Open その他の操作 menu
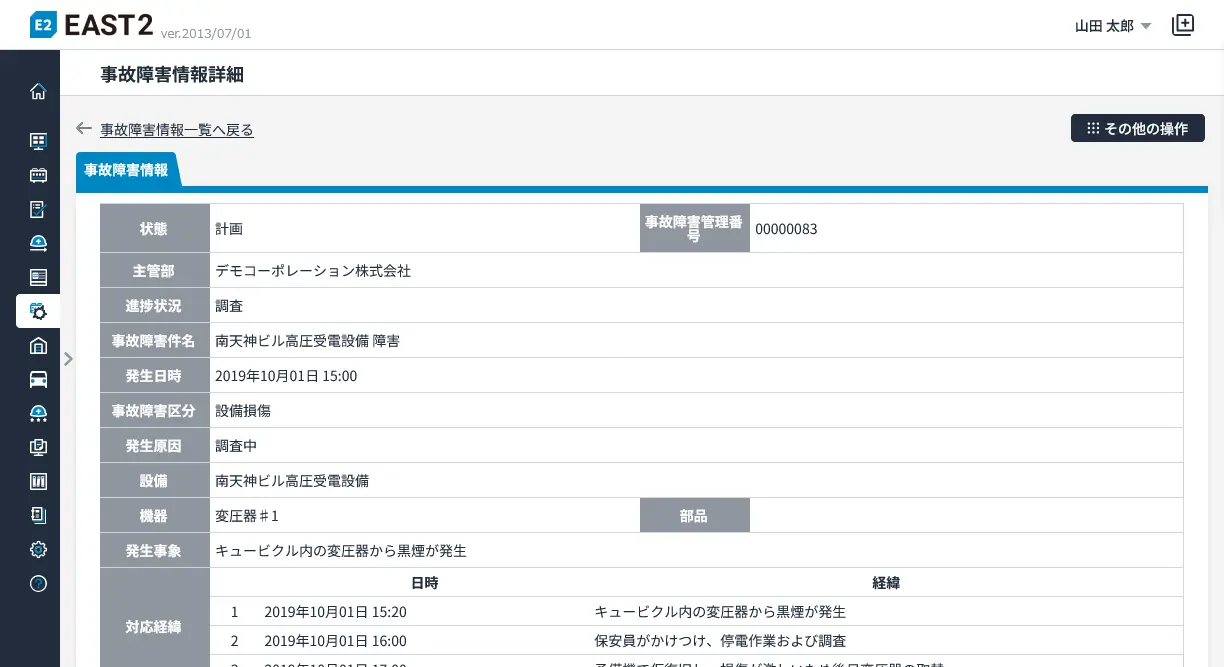The width and height of the screenshot is (1224, 667). (1137, 128)
